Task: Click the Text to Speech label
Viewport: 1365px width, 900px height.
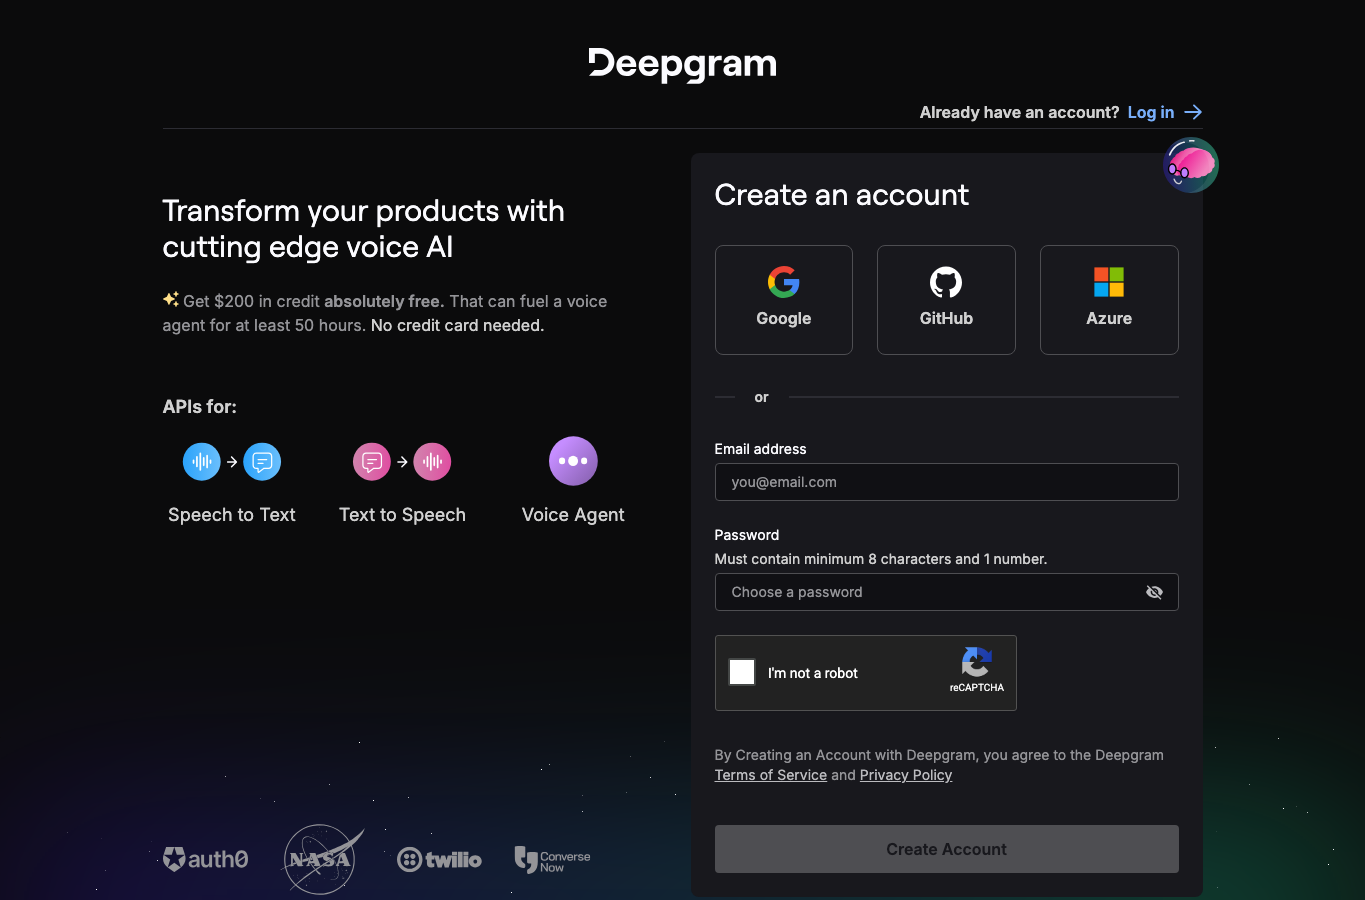Action: point(402,515)
